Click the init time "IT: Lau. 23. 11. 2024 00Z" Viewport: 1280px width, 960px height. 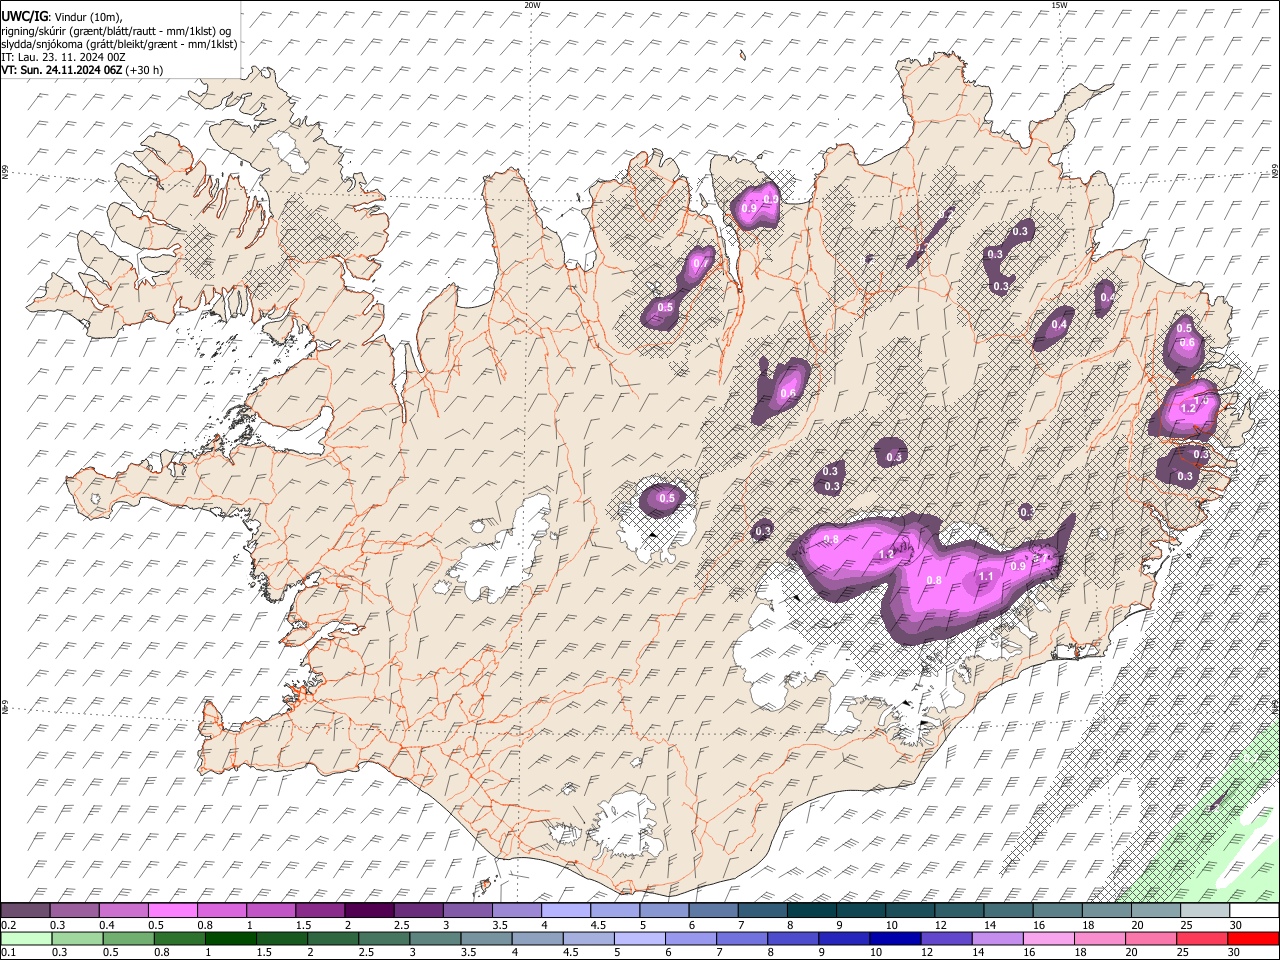(64, 57)
